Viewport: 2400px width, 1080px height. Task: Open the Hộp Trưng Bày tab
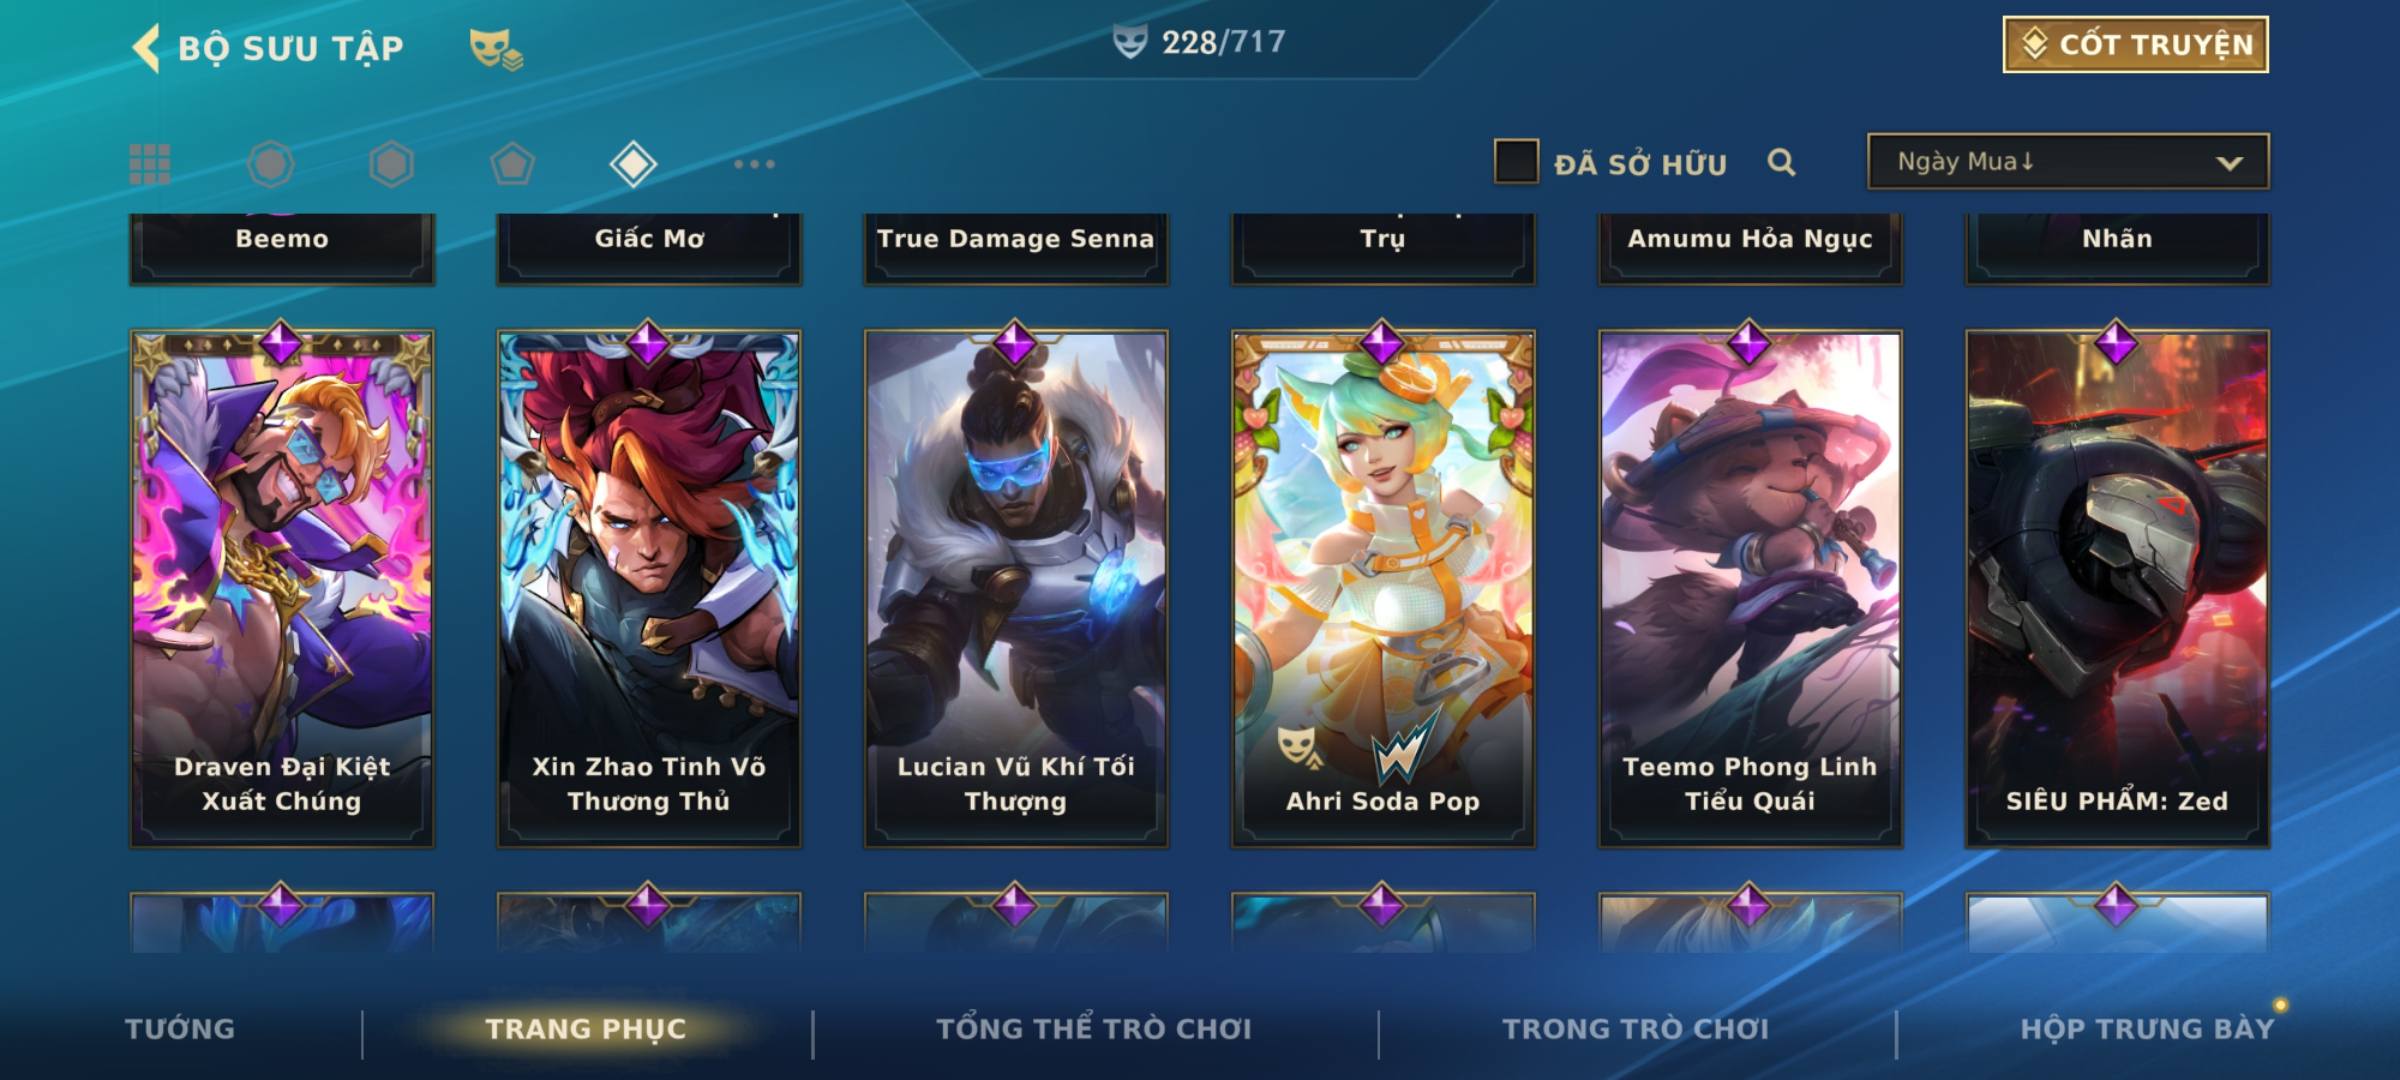tap(2147, 1029)
